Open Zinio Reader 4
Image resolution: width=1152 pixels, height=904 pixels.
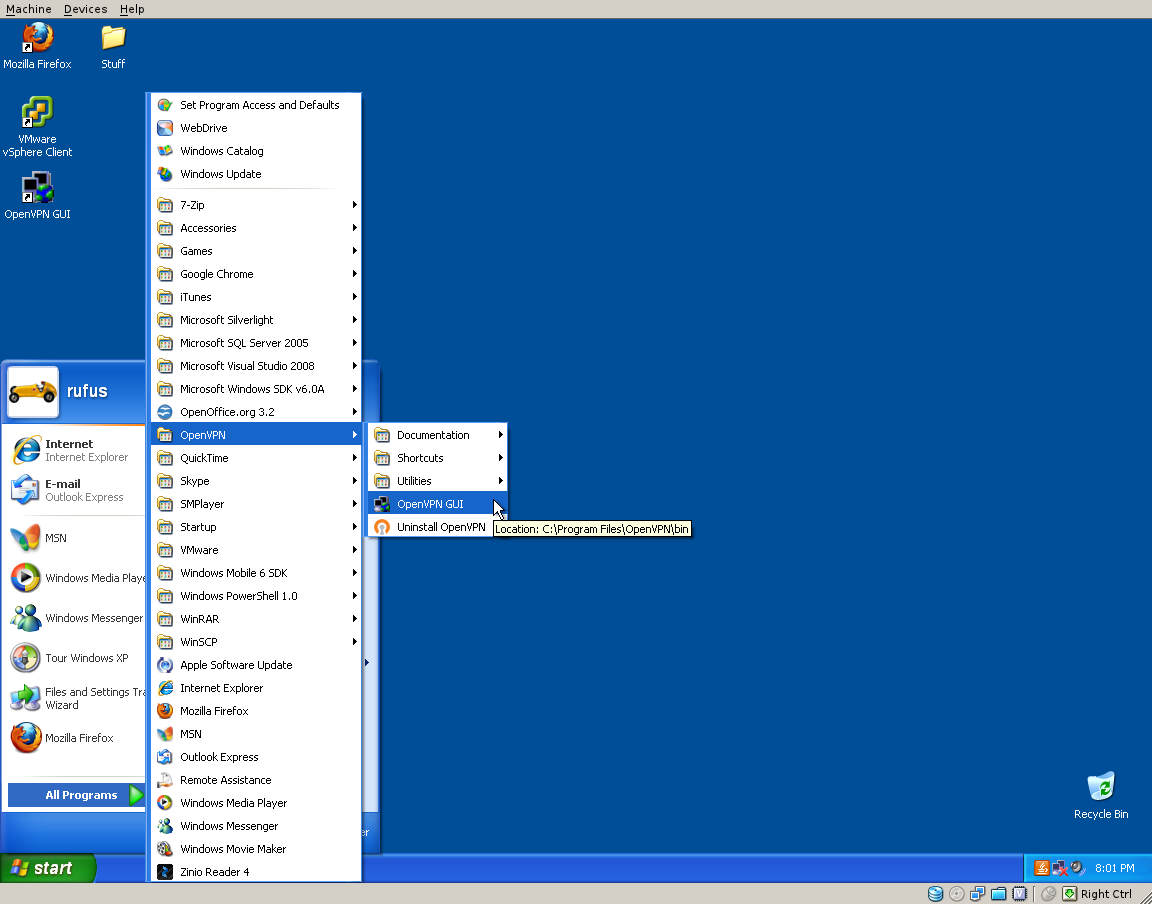coord(256,872)
